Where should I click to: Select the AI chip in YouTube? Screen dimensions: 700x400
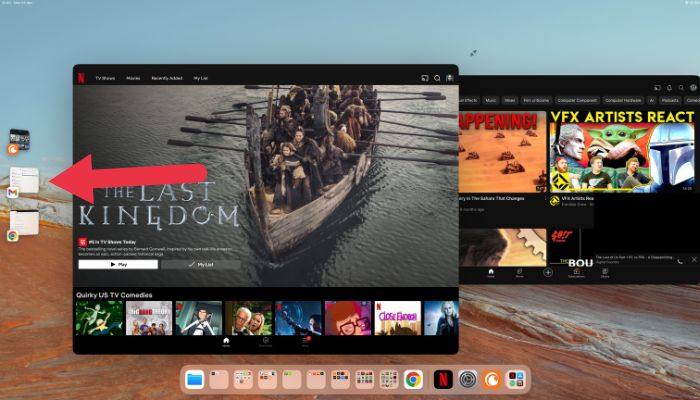pos(651,100)
